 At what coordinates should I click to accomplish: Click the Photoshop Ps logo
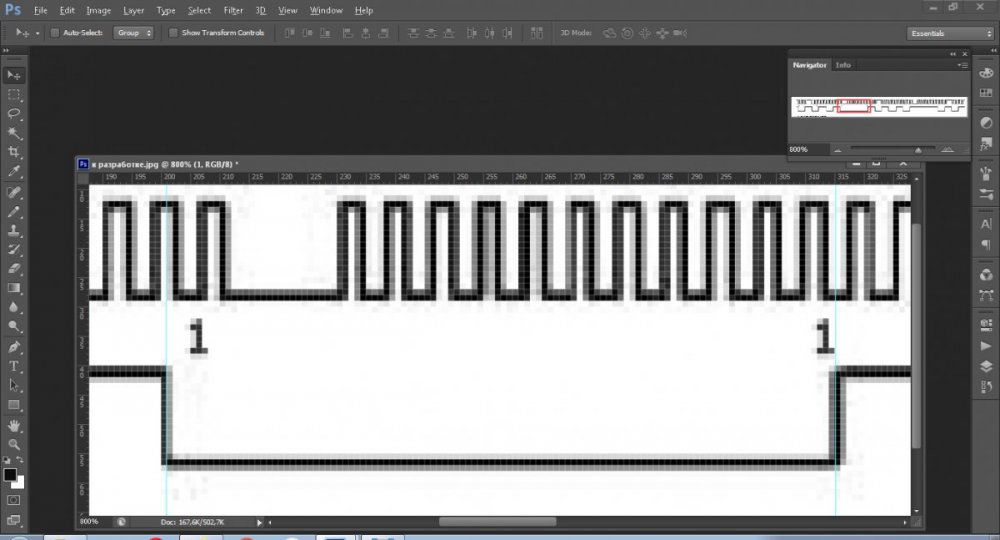[13, 10]
